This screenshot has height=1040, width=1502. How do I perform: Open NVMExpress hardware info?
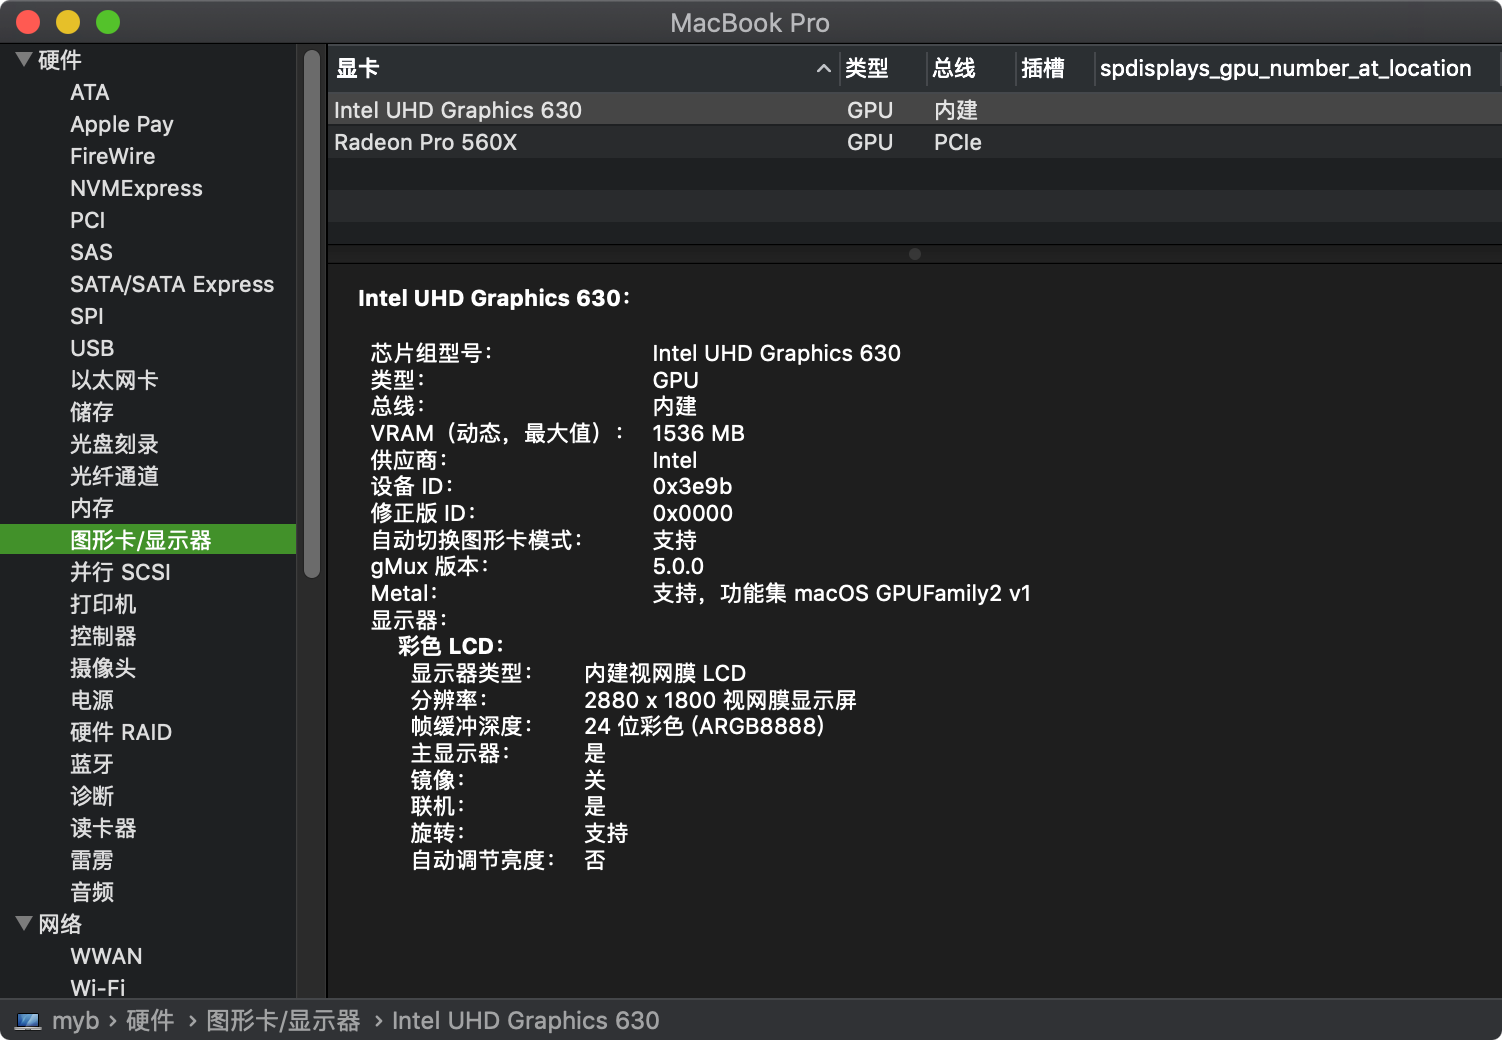point(136,189)
